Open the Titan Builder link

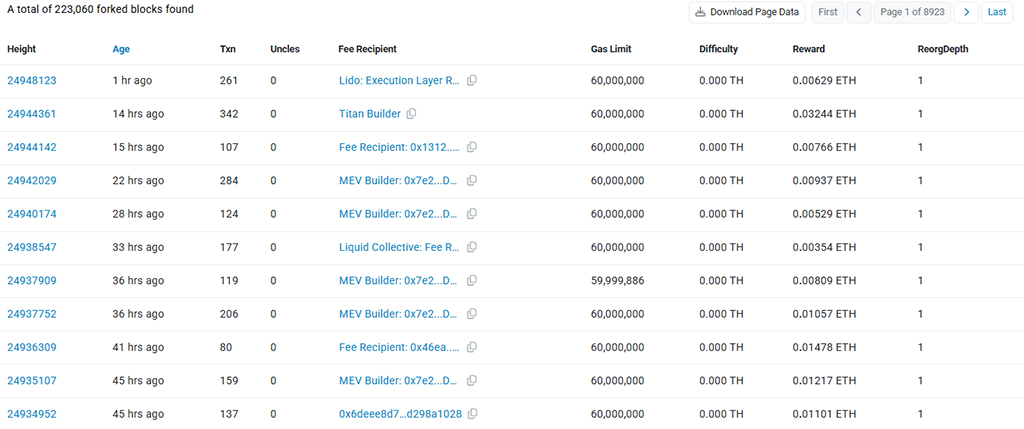(x=369, y=114)
